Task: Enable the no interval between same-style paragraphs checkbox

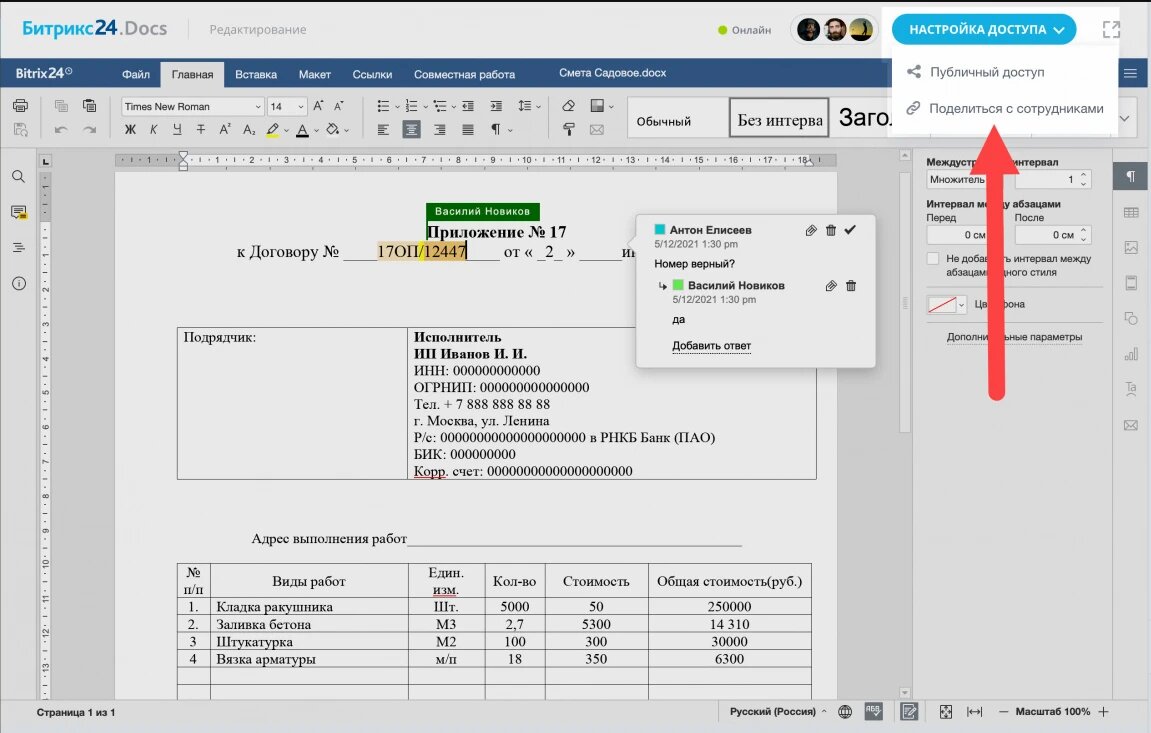Action: (x=933, y=258)
